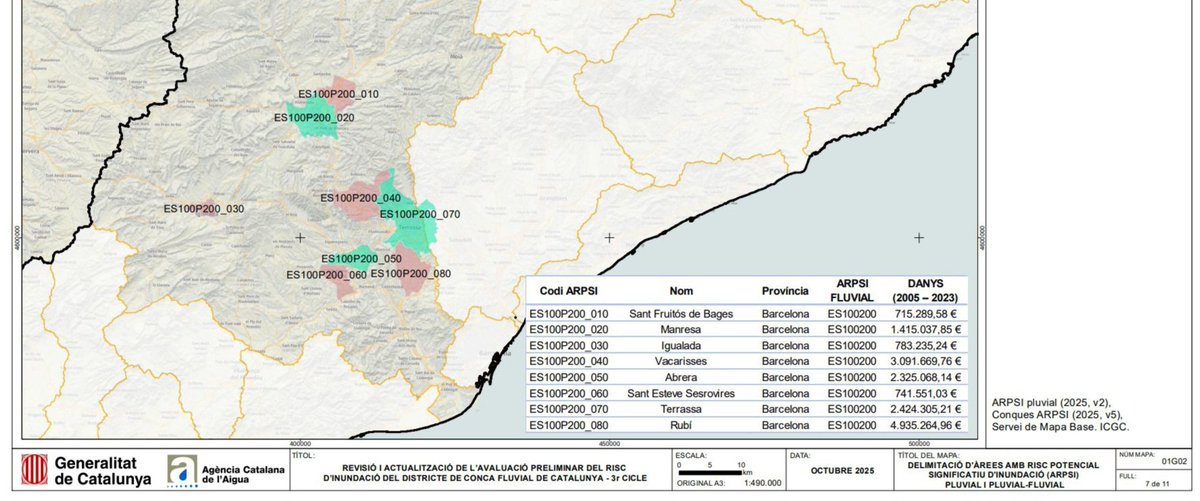The width and height of the screenshot is (1200, 501).
Task: Select map label ES100P200_010
Action: point(338,94)
